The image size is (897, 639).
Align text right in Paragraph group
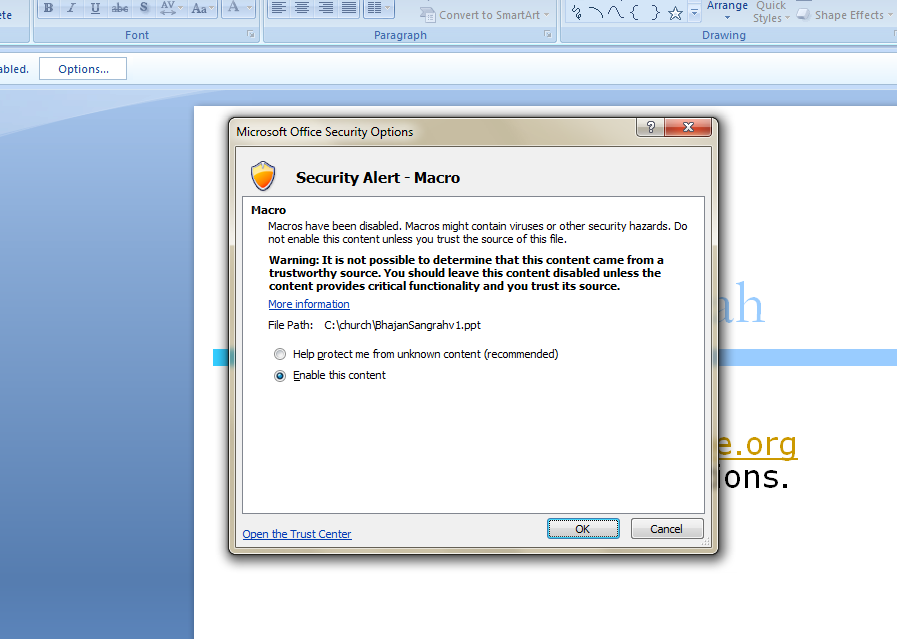(326, 8)
